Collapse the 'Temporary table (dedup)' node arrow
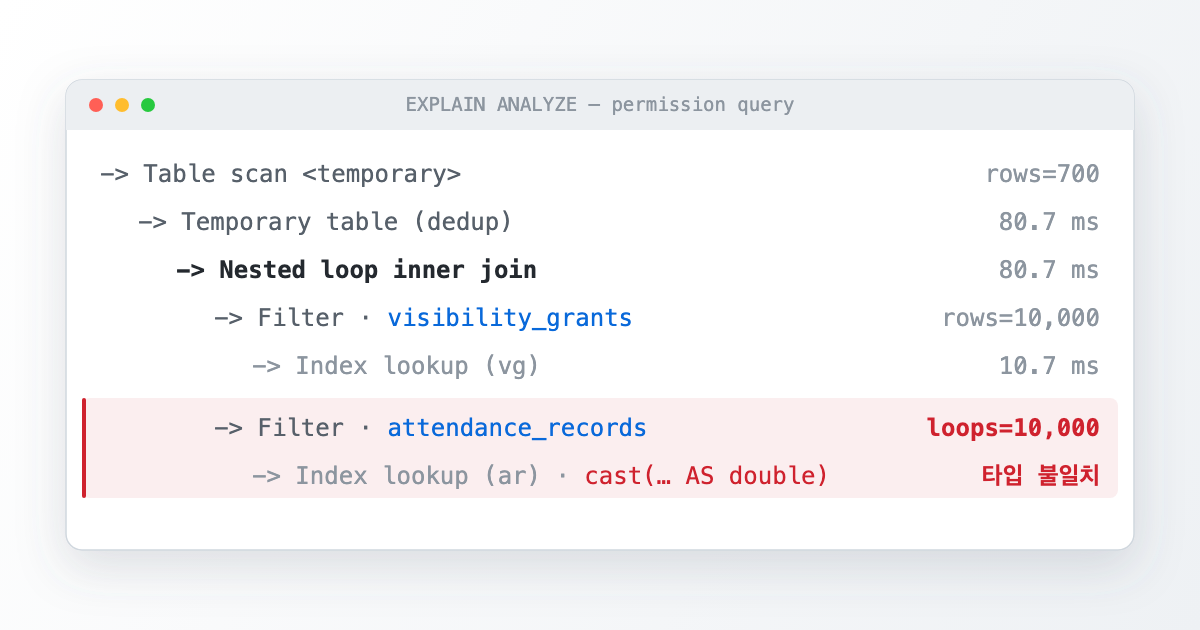This screenshot has width=1200, height=630. pyautogui.click(x=152, y=222)
